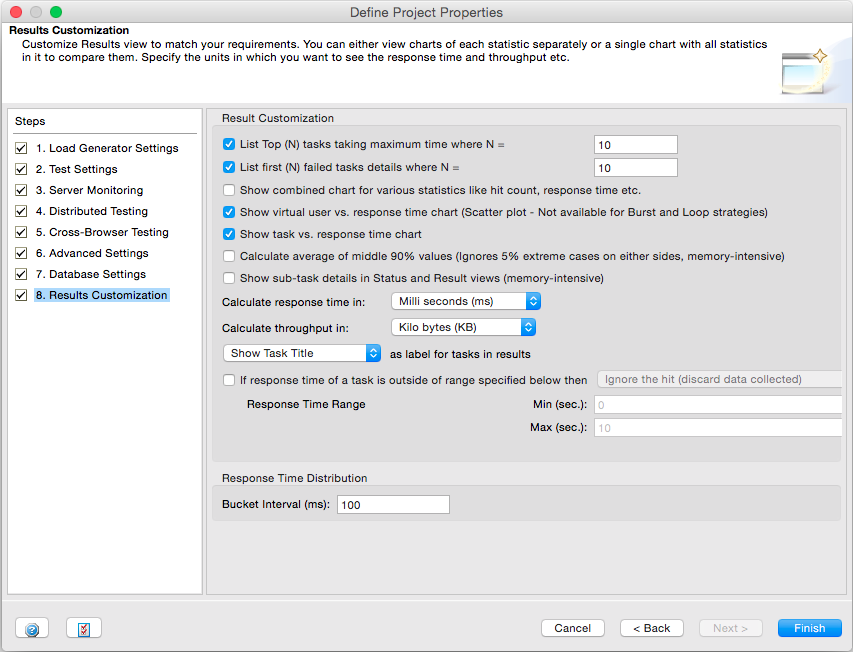Enable Calculate average of middle 90% values
Image resolution: width=853 pixels, height=652 pixels.
229,256
